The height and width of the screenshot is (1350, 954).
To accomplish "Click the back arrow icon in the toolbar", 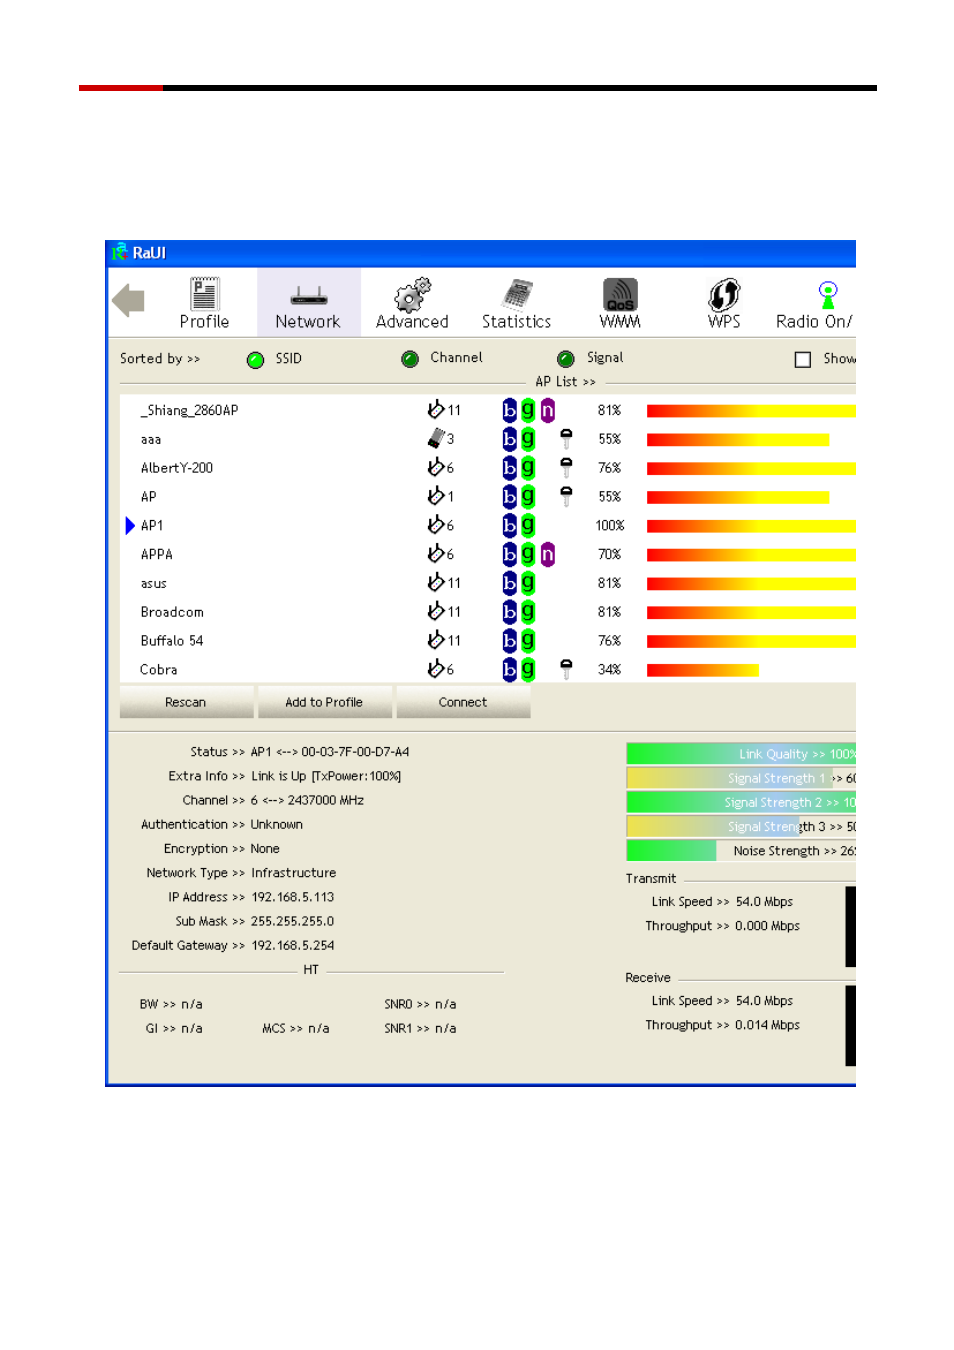I will click(128, 300).
